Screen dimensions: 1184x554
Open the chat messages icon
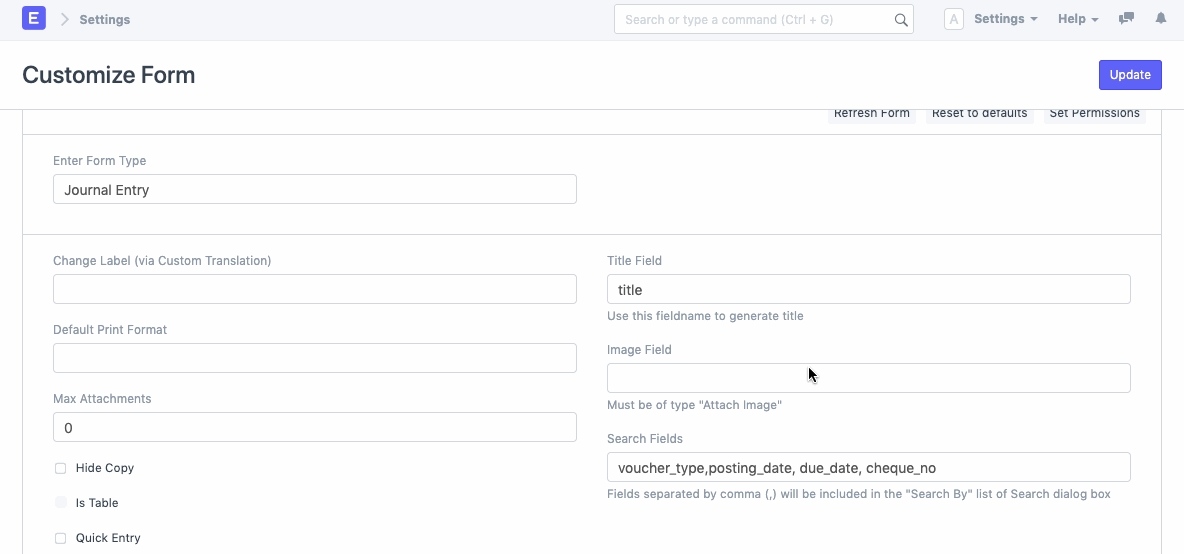point(1127,19)
